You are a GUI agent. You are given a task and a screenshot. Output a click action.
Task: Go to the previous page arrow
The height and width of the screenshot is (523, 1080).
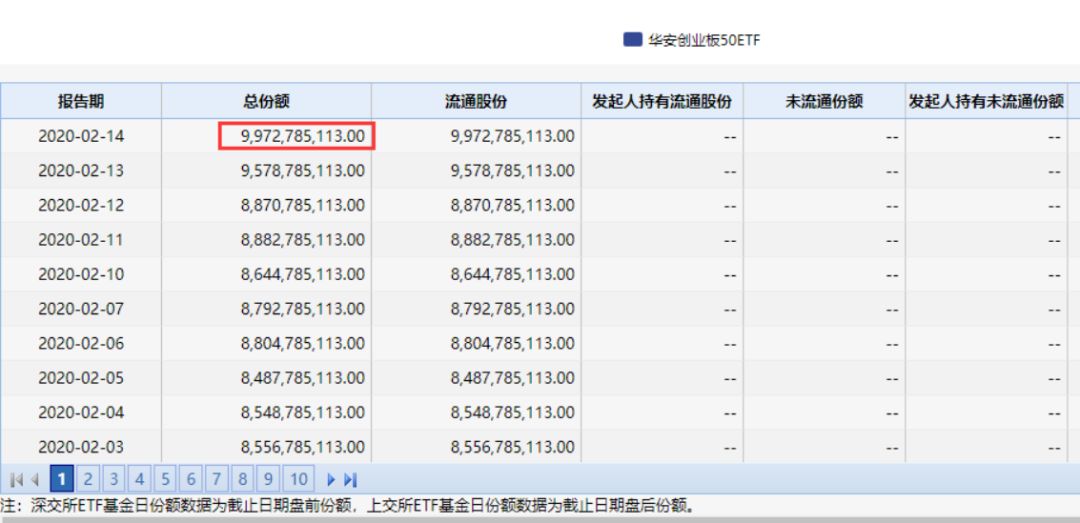click(34, 480)
